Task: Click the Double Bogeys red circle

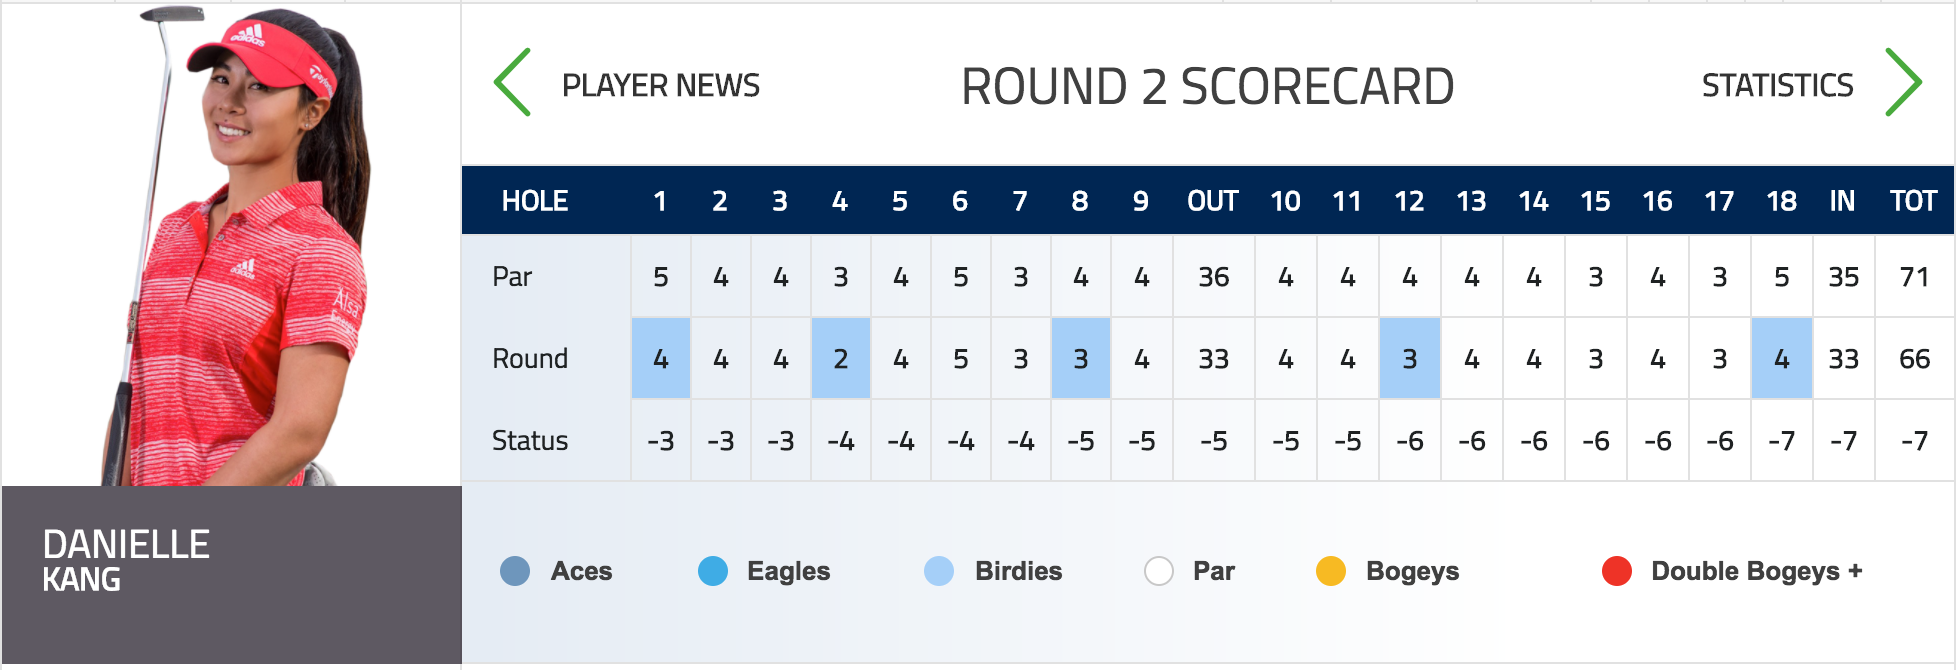Action: point(1617,571)
